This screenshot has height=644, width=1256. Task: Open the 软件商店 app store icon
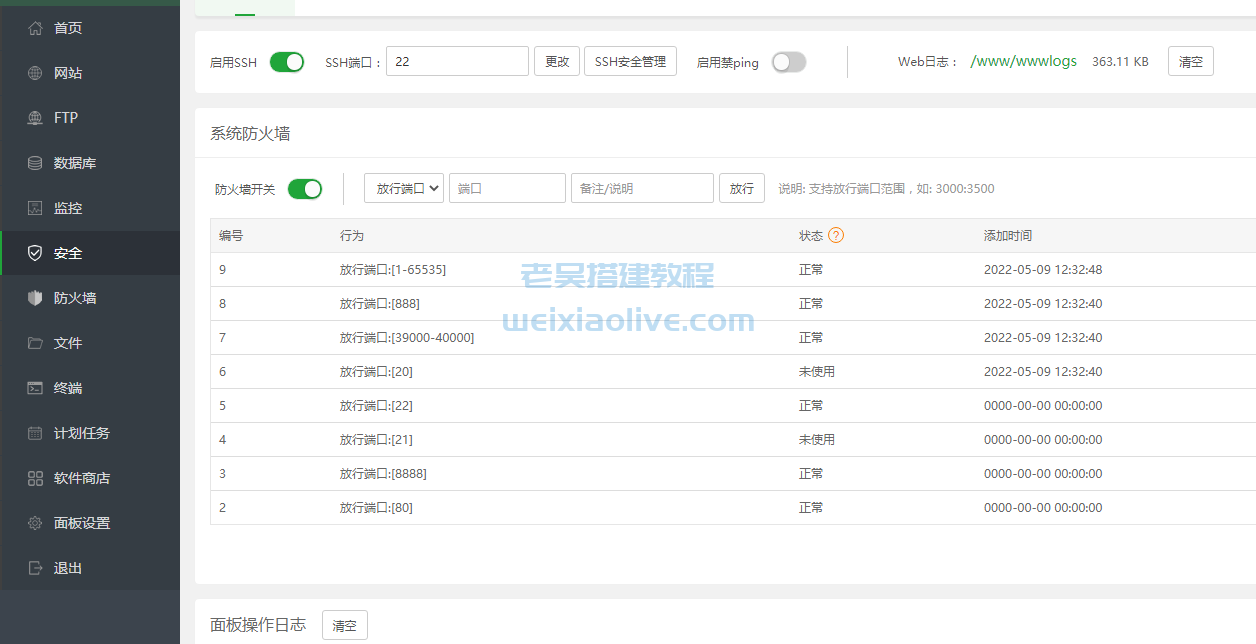click(33, 478)
